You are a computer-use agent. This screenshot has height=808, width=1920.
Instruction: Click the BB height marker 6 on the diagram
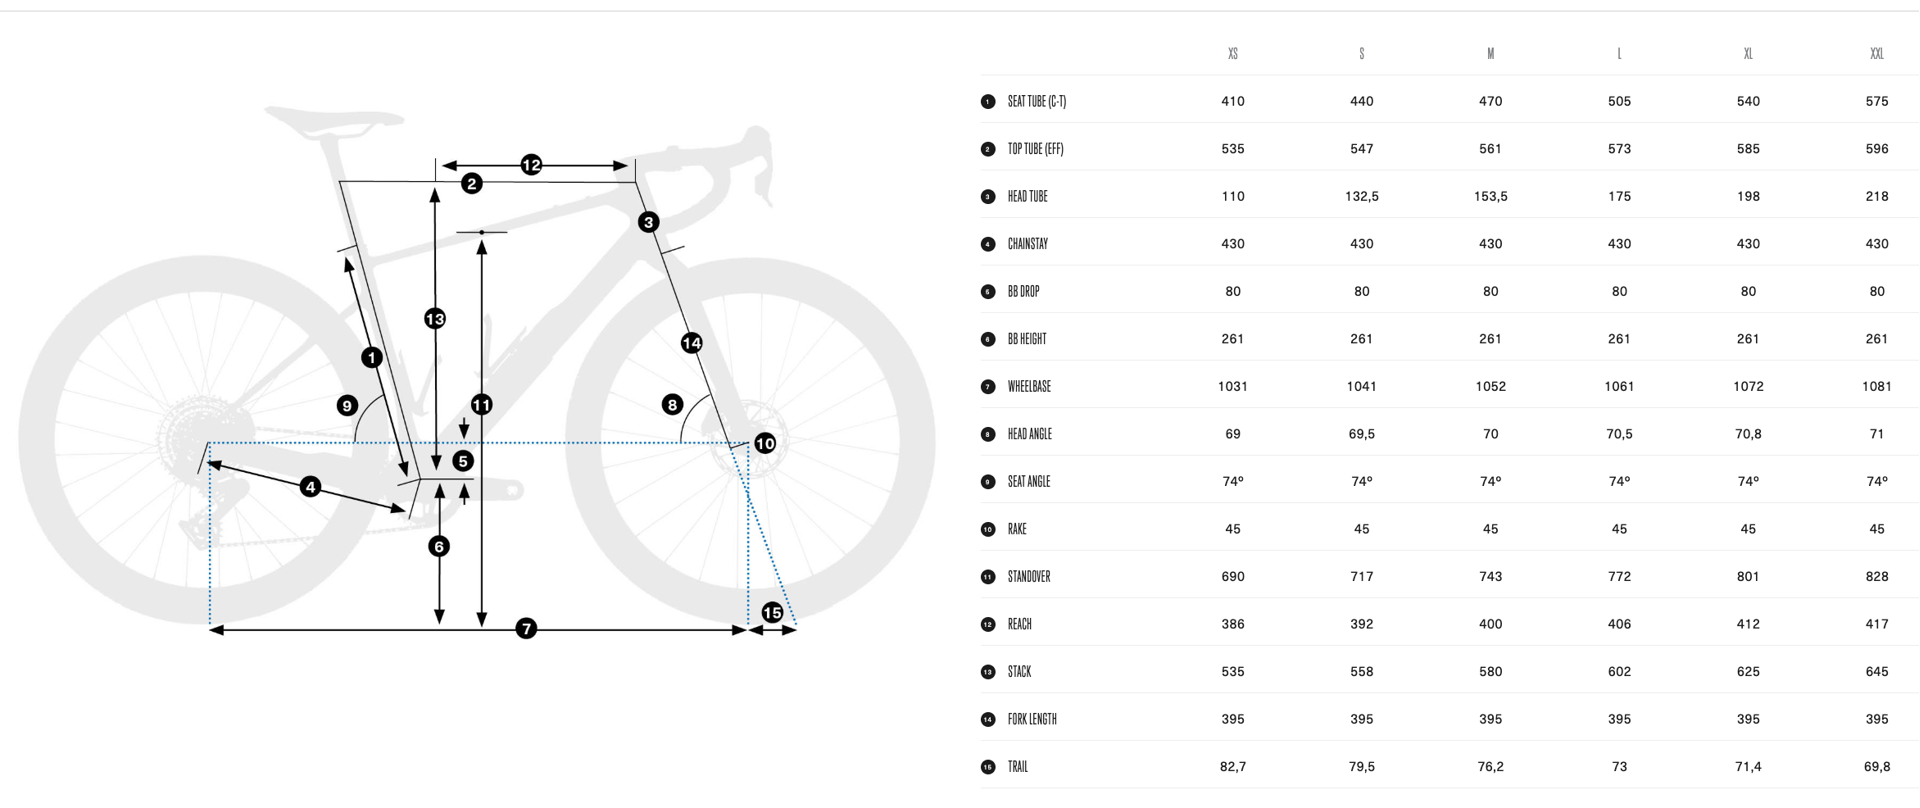439,546
